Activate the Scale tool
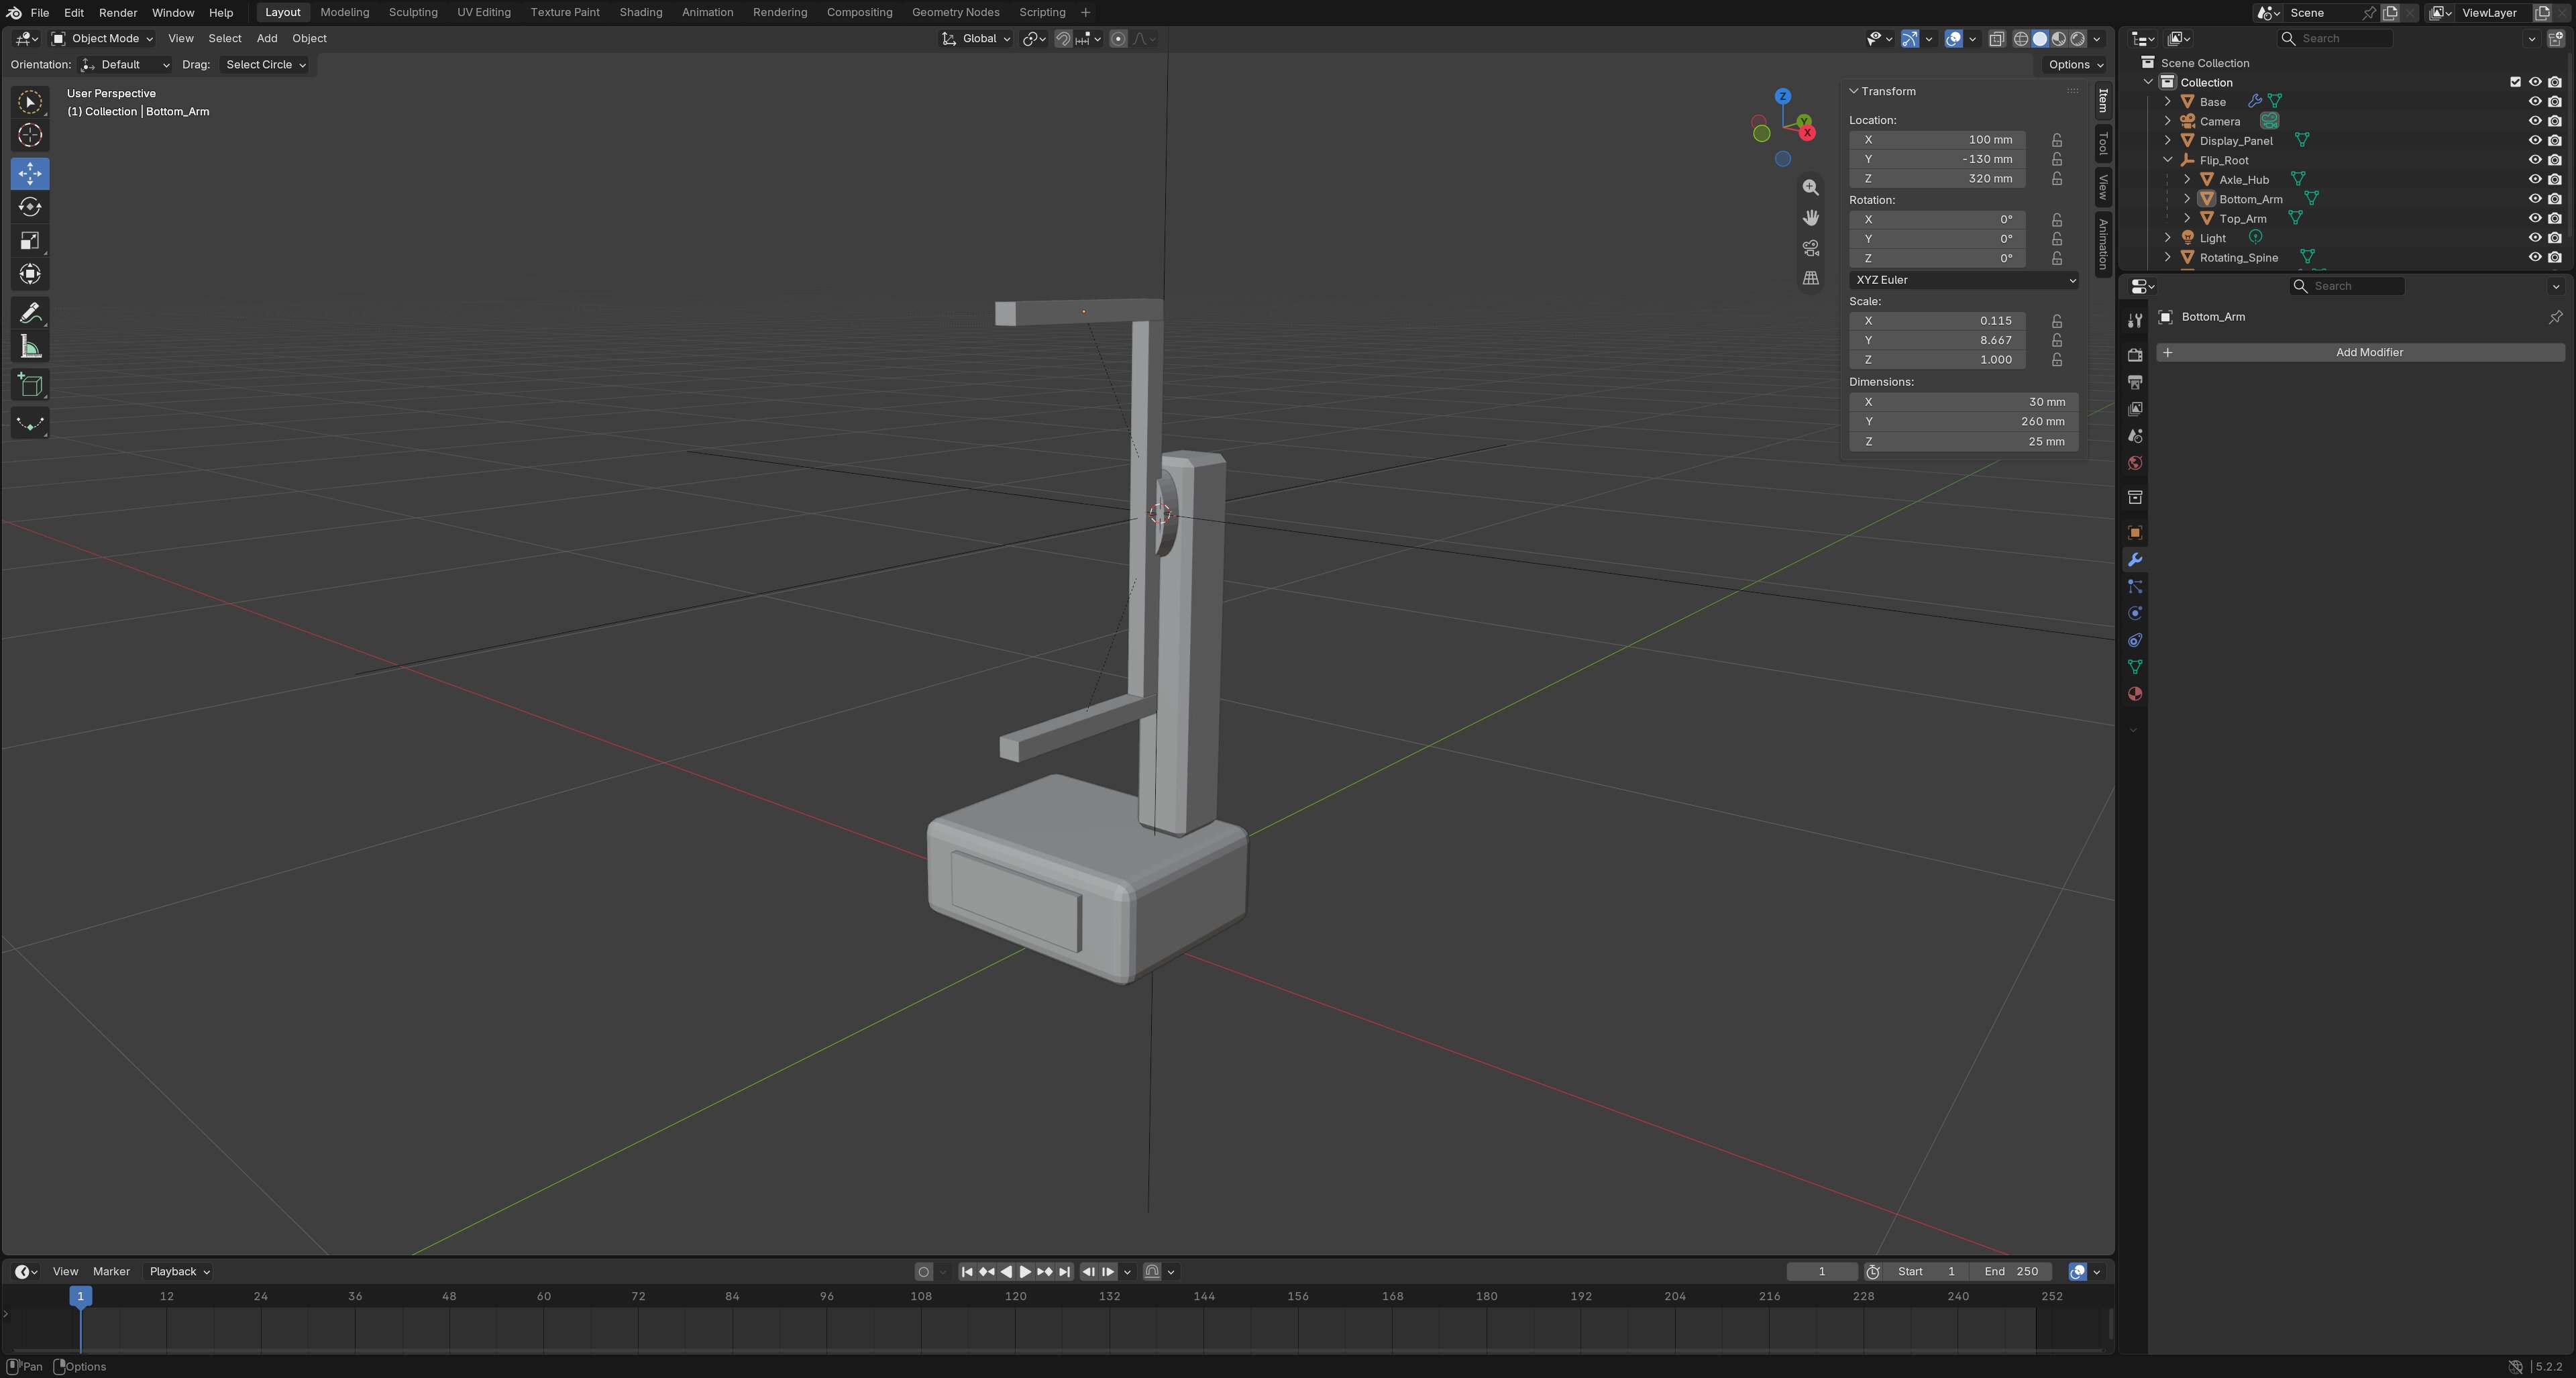This screenshot has width=2576, height=1378. (30, 241)
